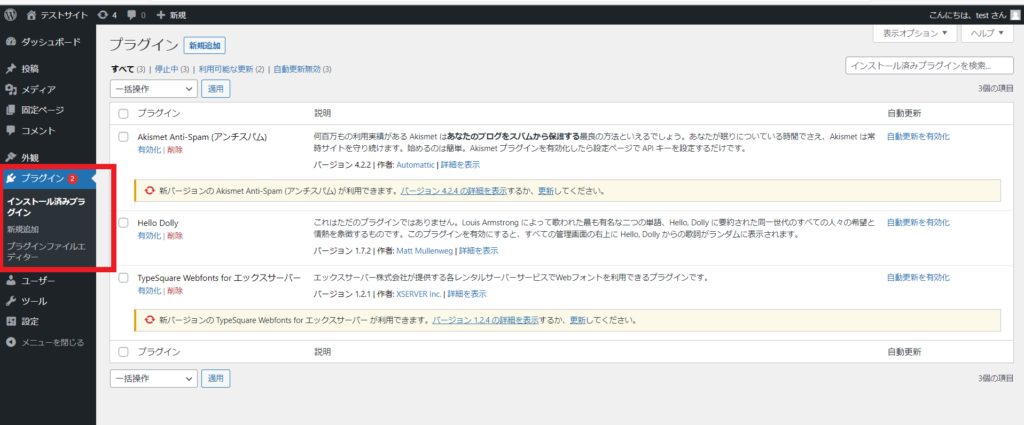The image size is (1024, 425).
Task: Focus the インストール済みプラグインを検索 search field
Action: click(929, 65)
